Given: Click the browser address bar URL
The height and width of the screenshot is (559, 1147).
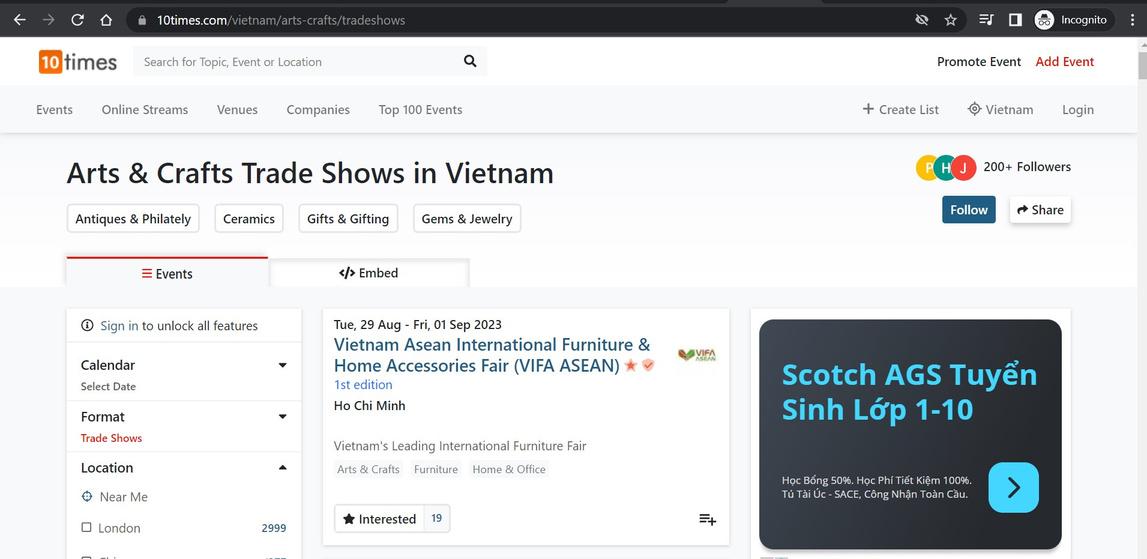Looking at the screenshot, I should (281, 20).
